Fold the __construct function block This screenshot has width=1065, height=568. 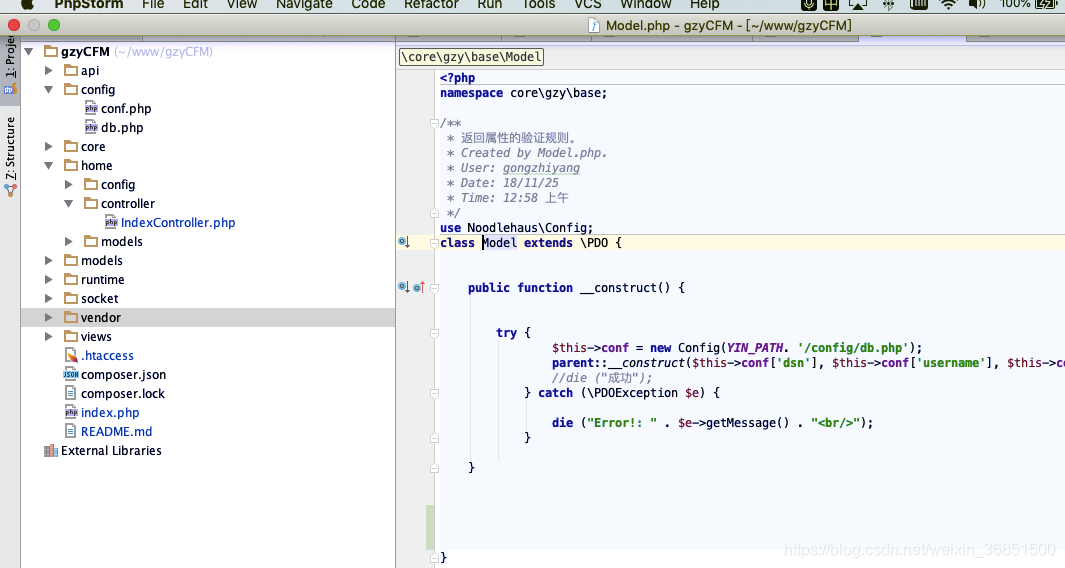434,288
